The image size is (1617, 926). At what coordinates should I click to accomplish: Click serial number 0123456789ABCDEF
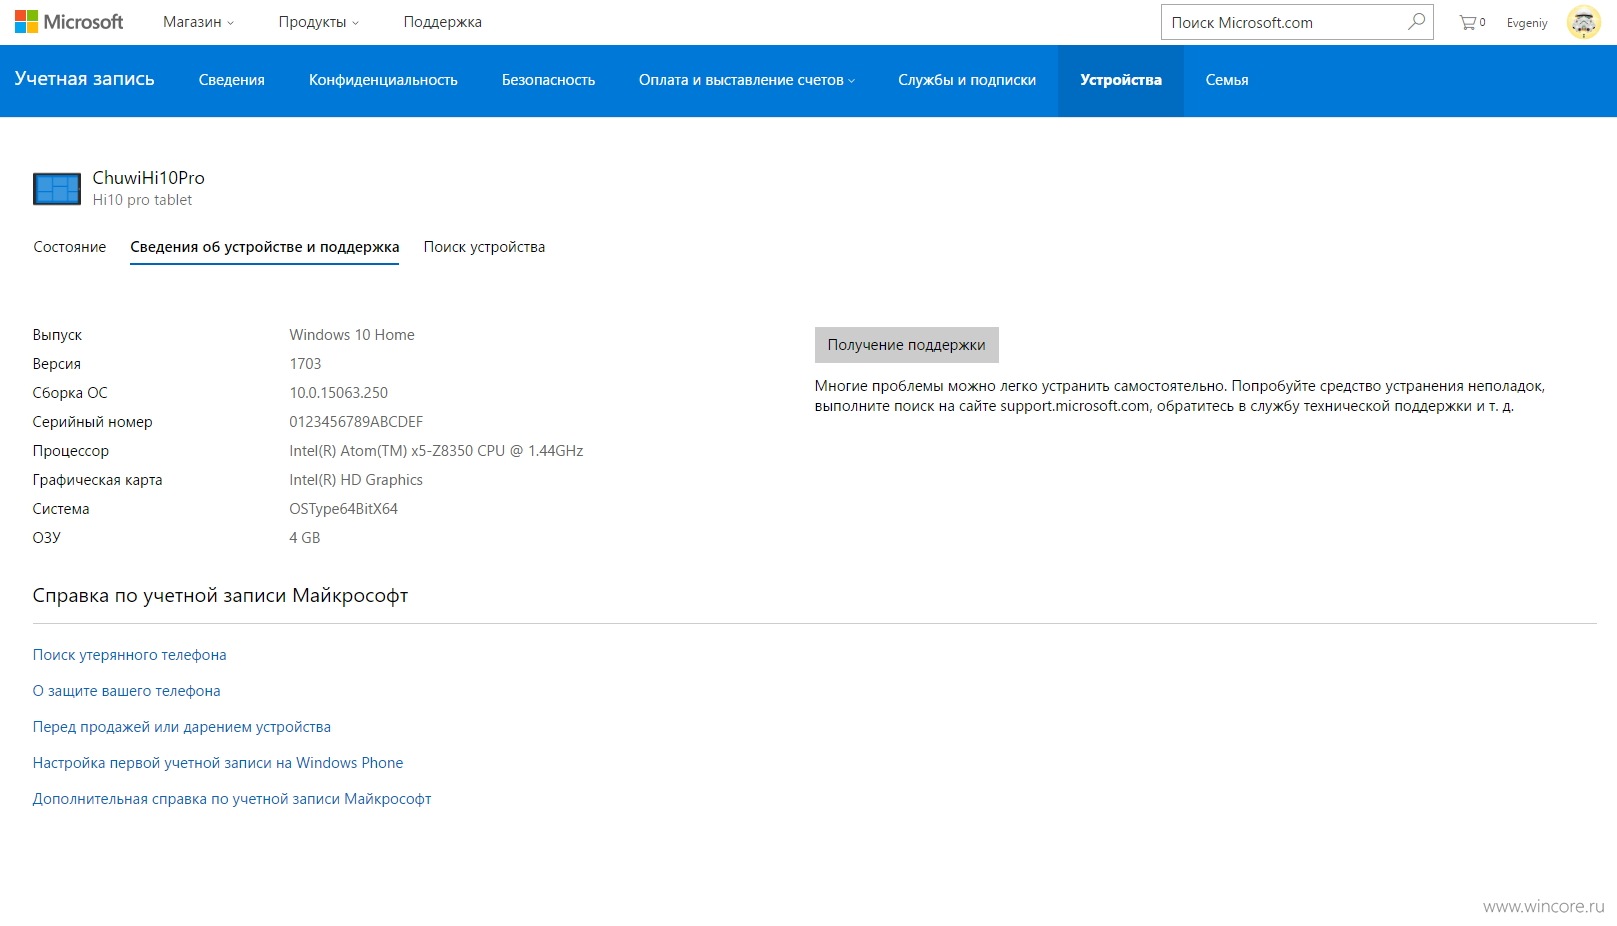(356, 422)
